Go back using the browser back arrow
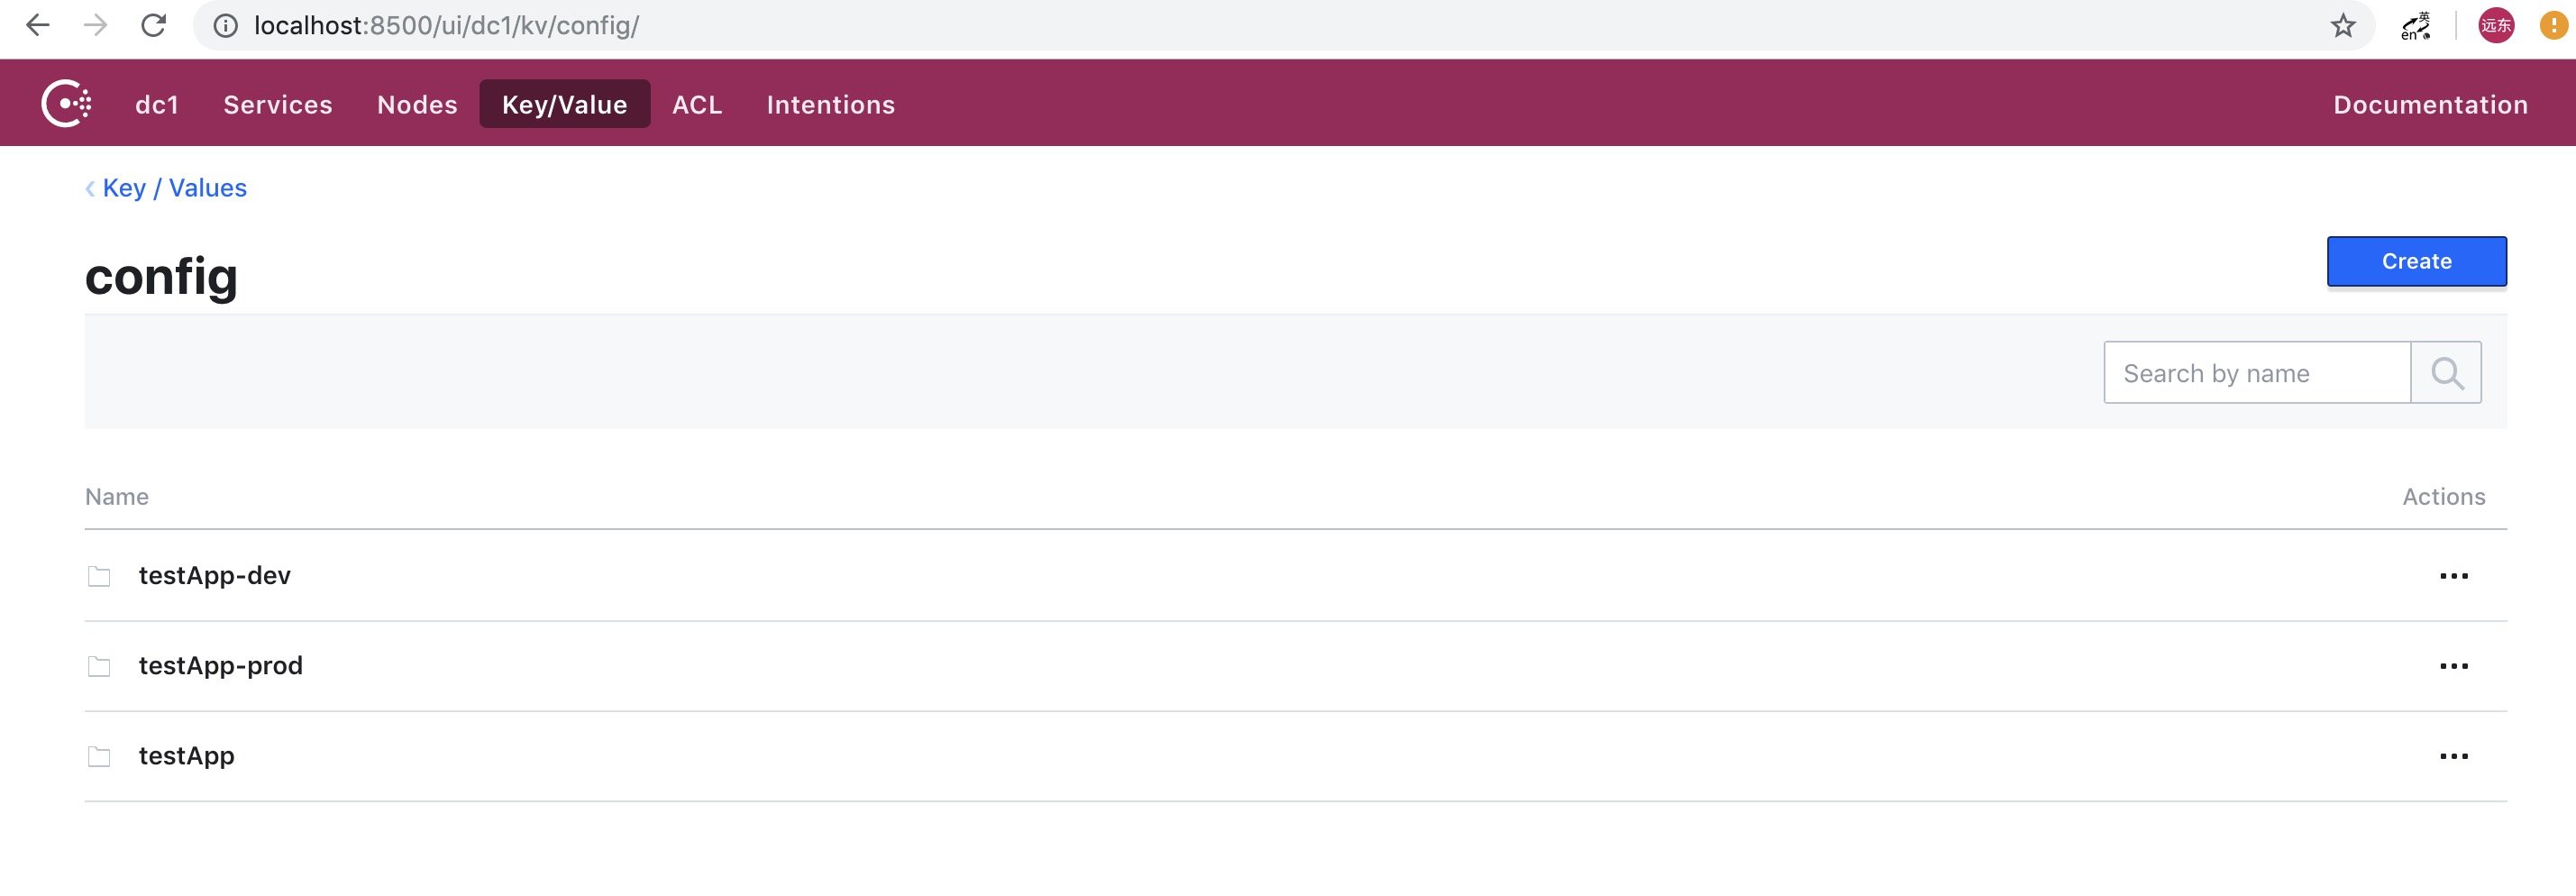The width and height of the screenshot is (2576, 896). coord(37,25)
